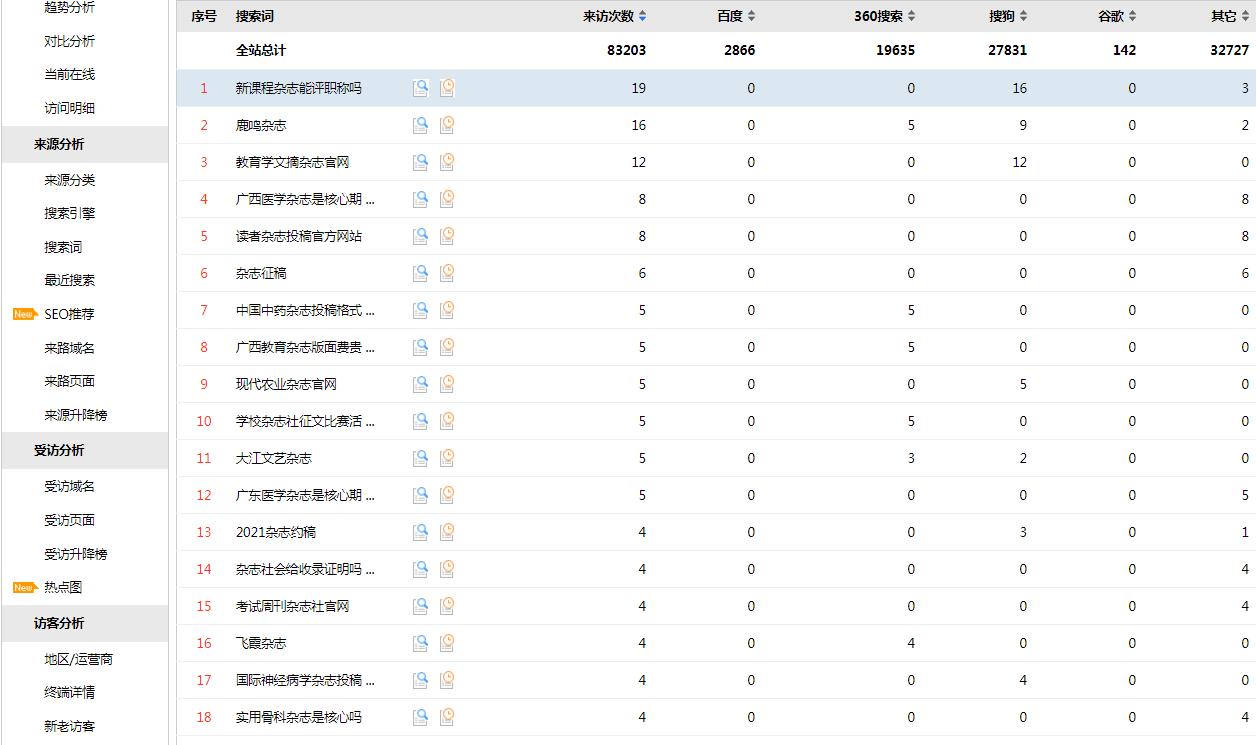Open 热点图 from the sidebar
The image size is (1256, 745).
(63, 587)
